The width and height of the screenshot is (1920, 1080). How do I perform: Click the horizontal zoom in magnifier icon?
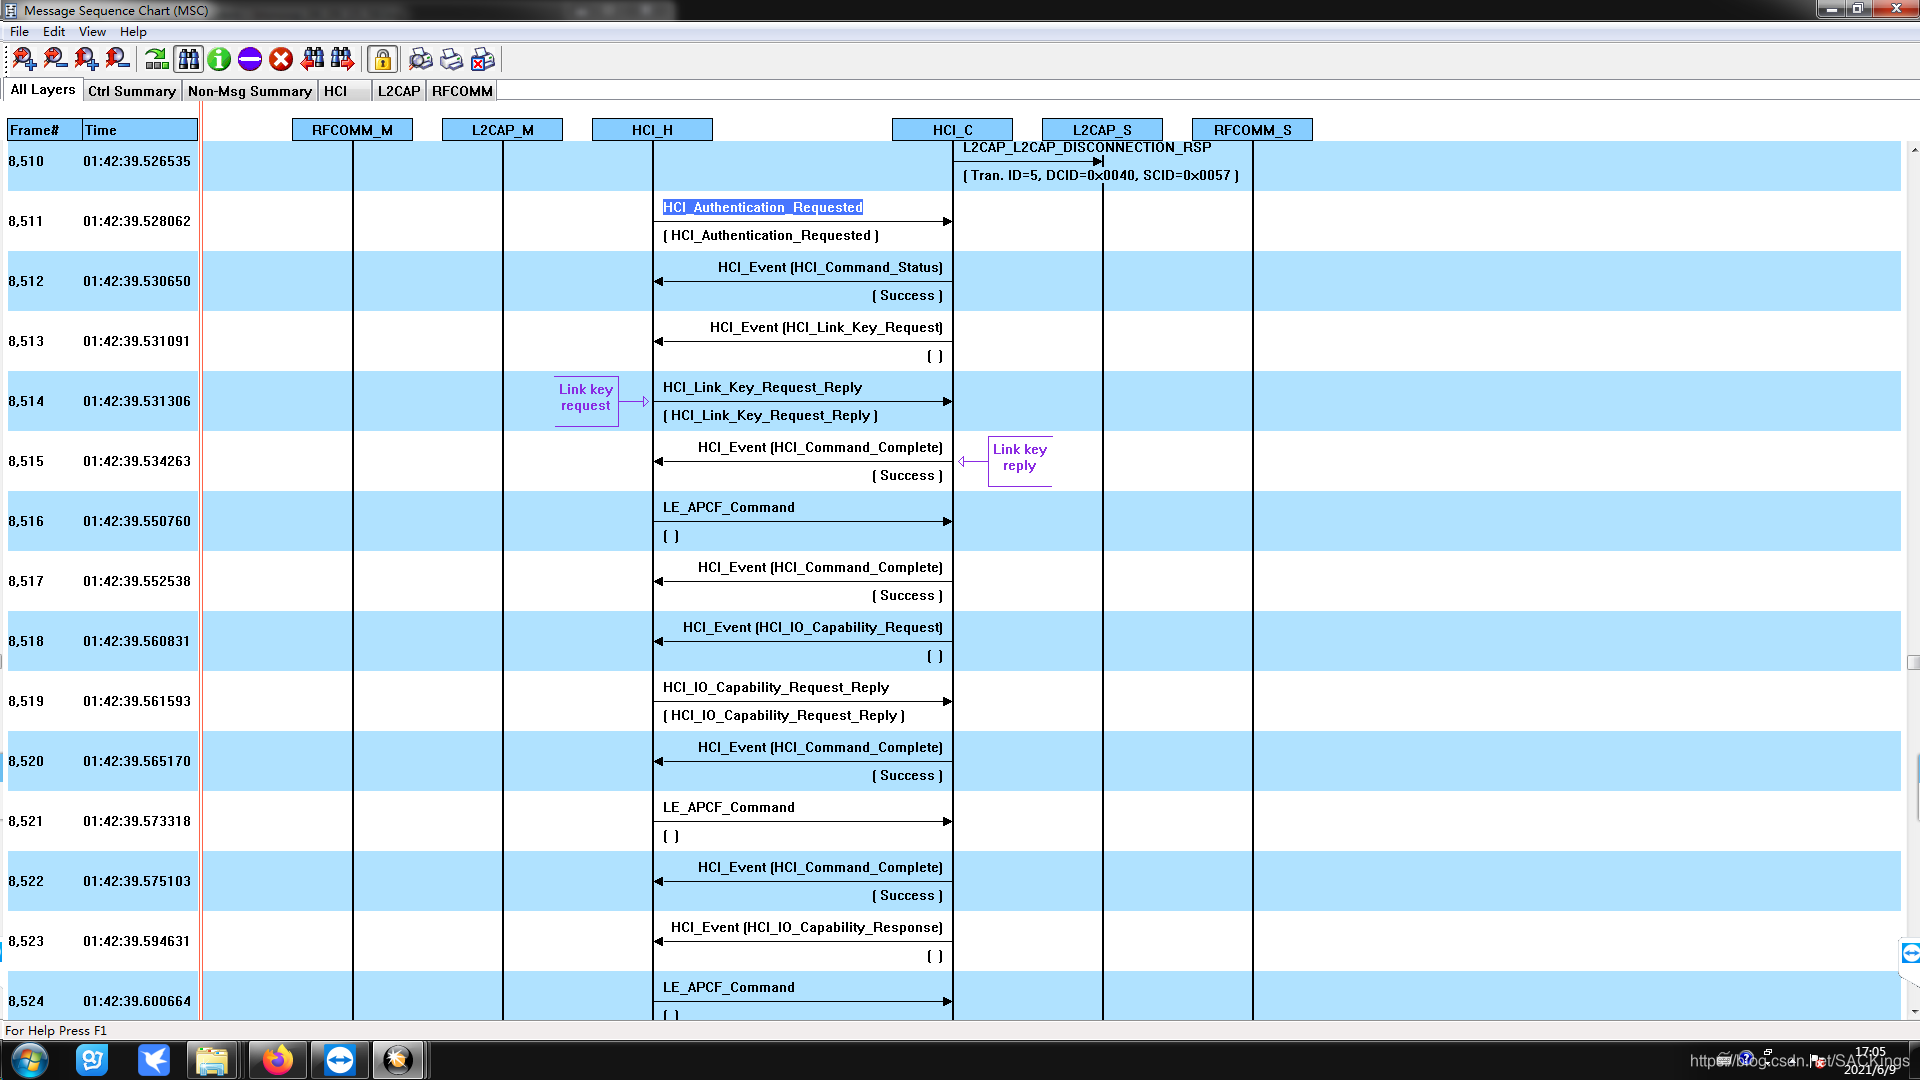click(x=24, y=59)
